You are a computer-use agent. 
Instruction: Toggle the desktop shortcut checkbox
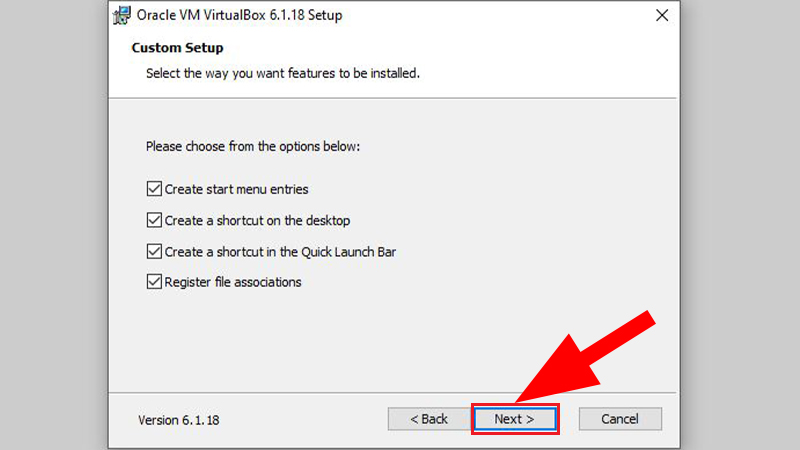(x=154, y=220)
